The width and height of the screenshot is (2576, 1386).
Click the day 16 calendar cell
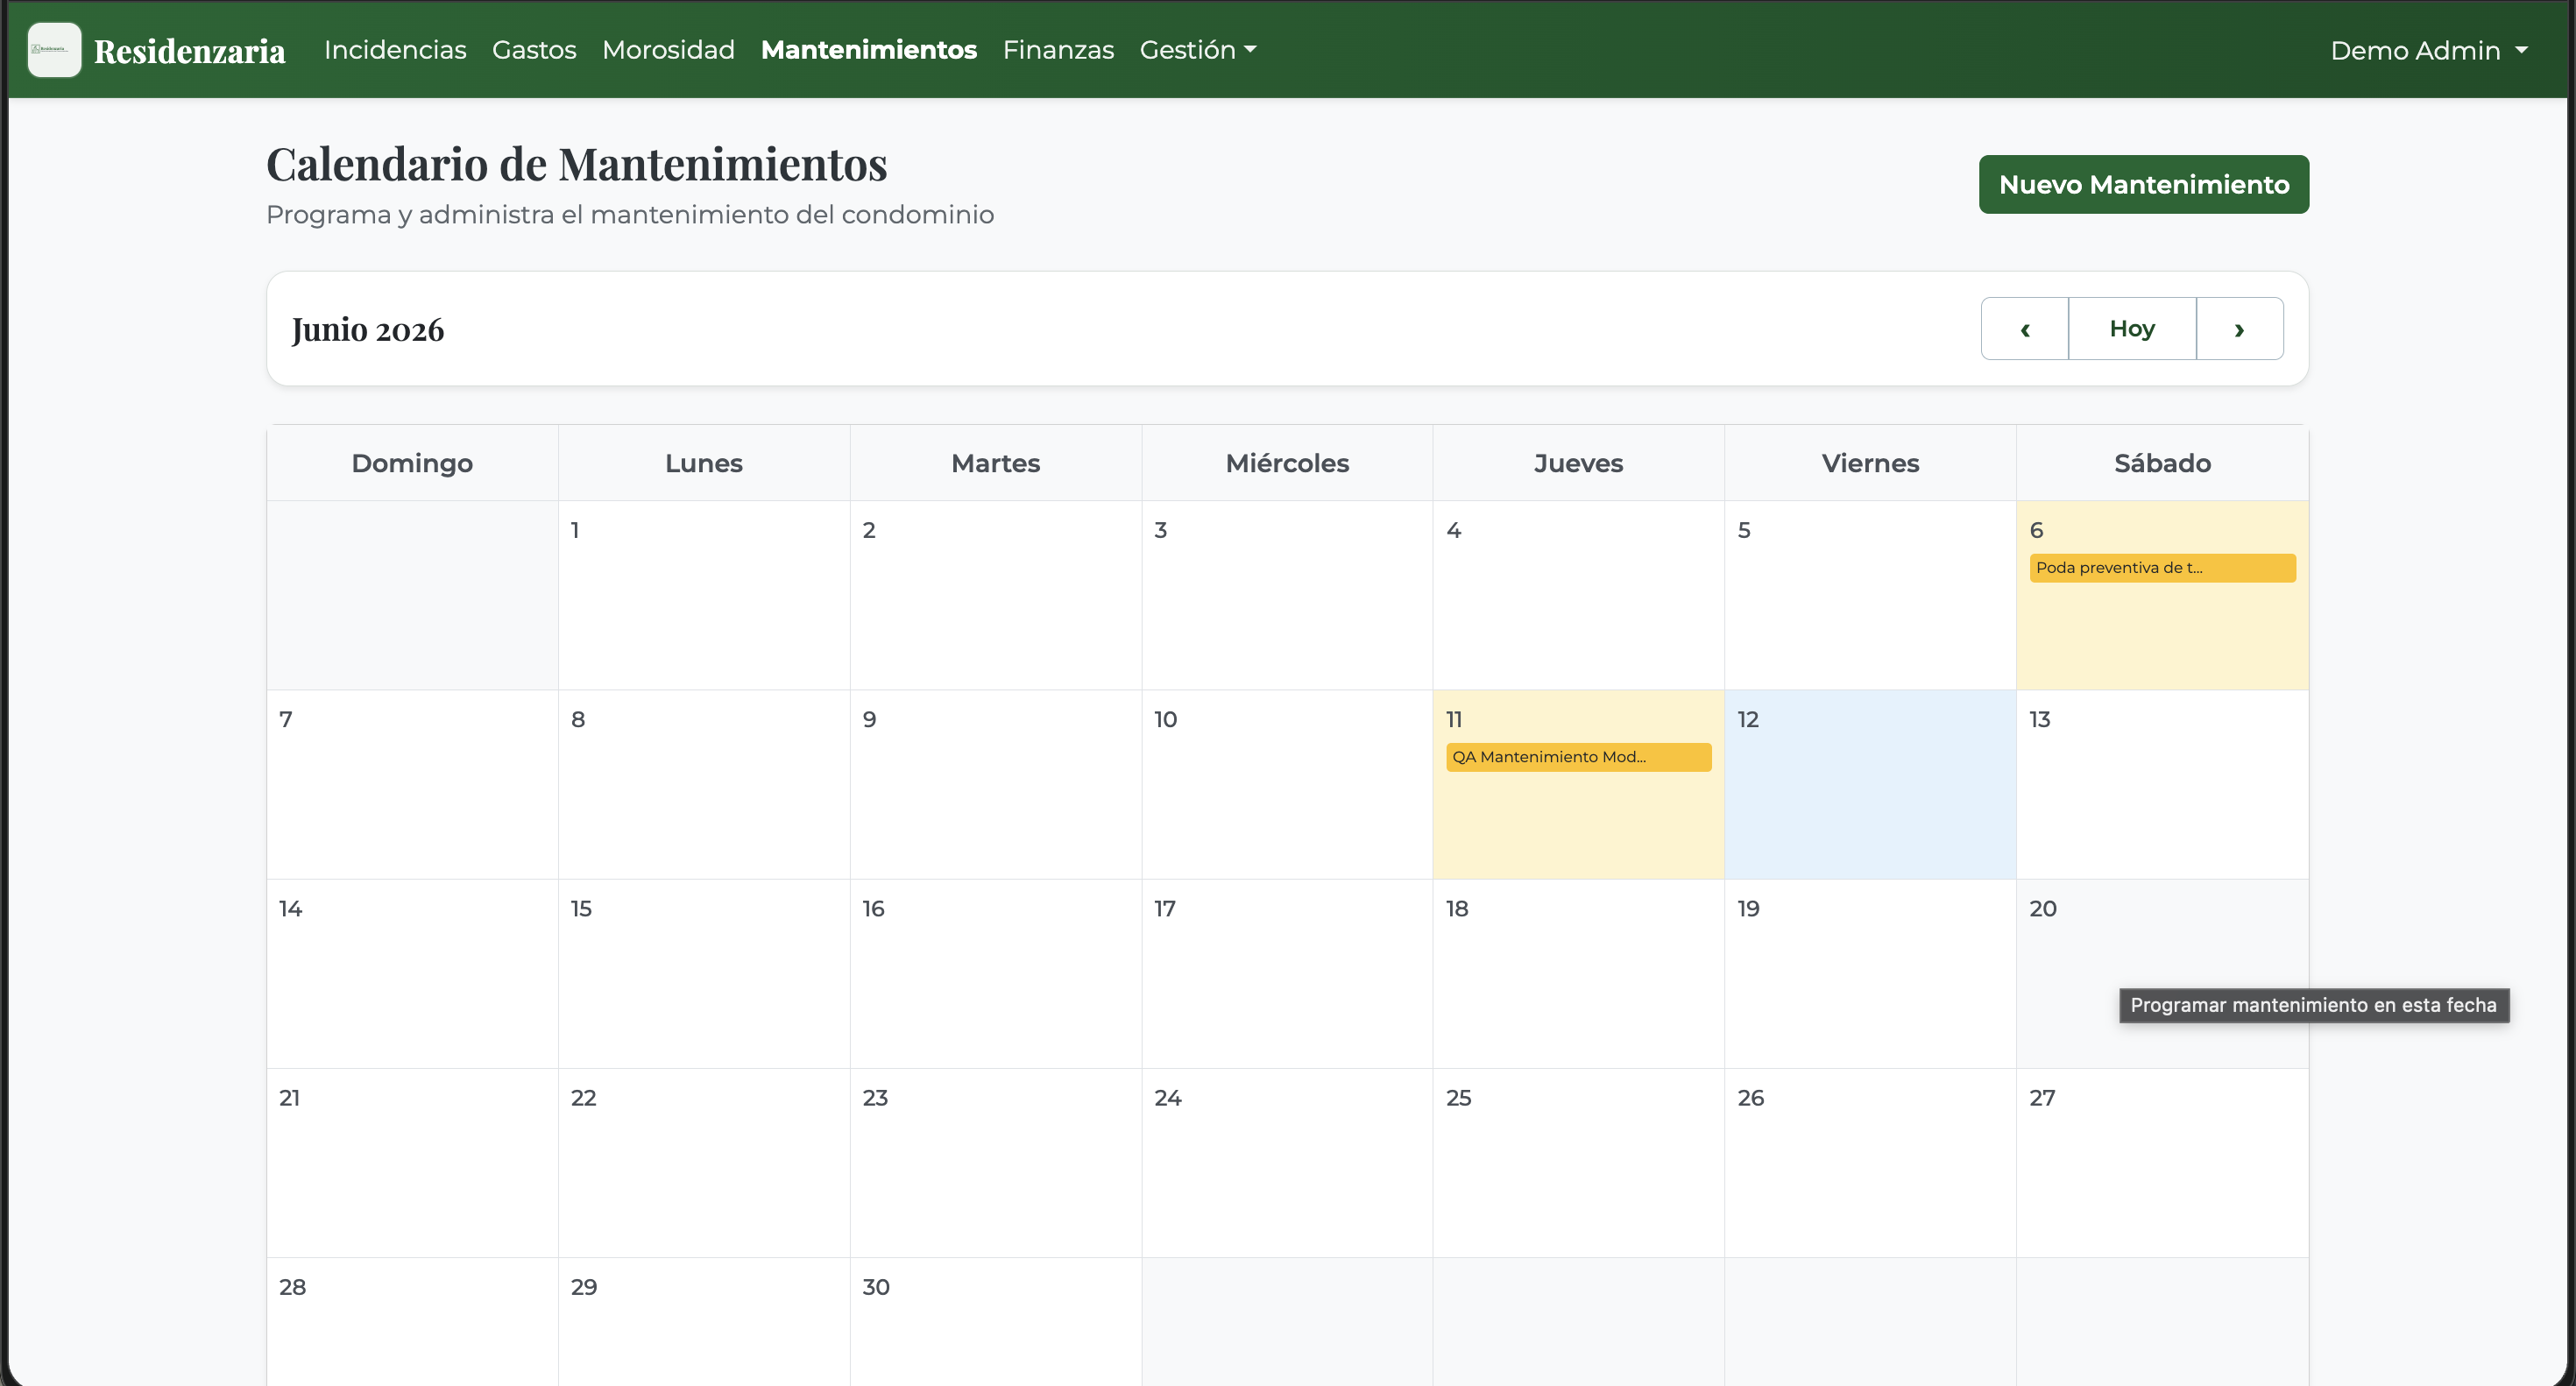[996, 974]
